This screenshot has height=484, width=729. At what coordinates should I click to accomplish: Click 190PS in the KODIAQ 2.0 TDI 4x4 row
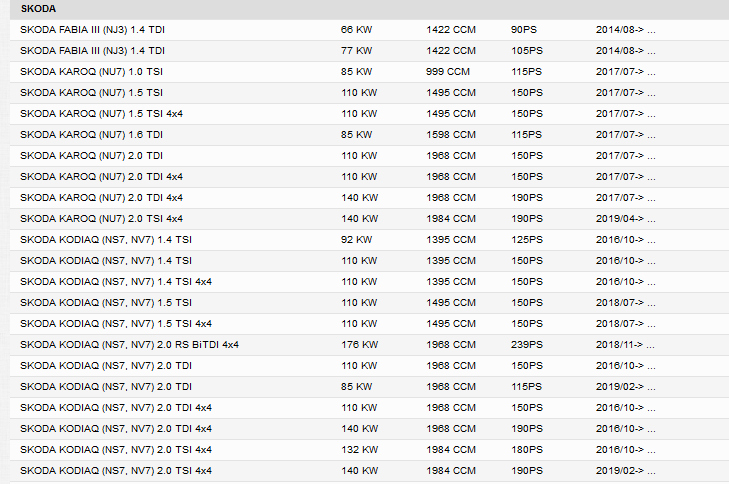(x=527, y=429)
